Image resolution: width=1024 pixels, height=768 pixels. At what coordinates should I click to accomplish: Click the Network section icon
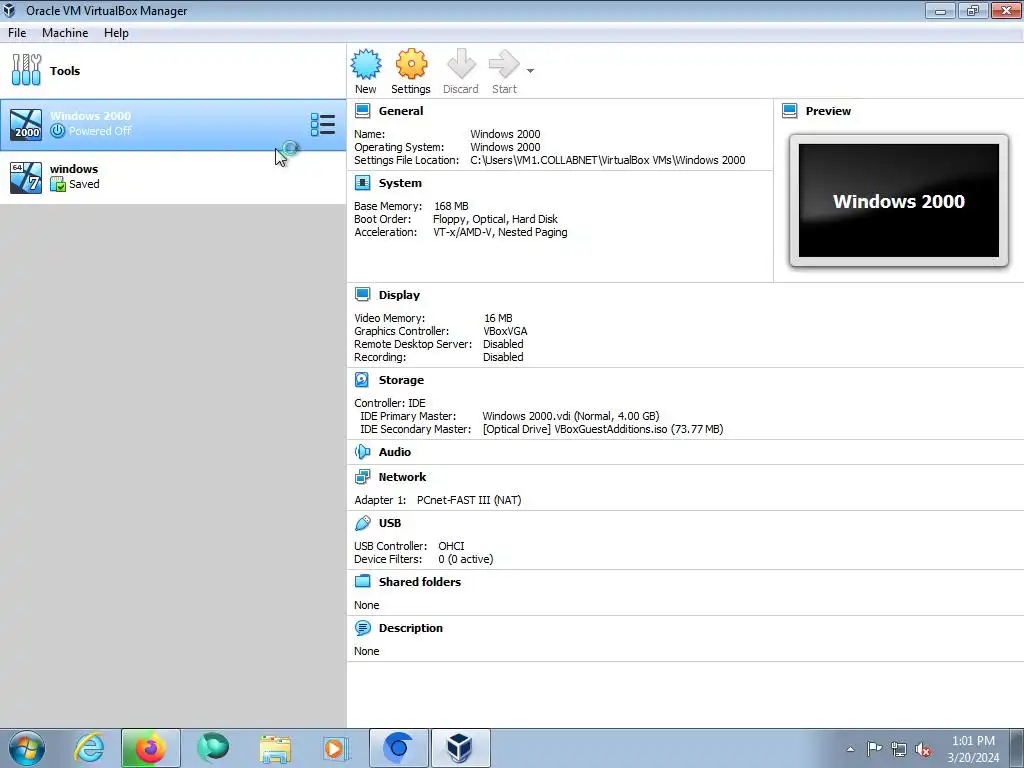pos(362,477)
